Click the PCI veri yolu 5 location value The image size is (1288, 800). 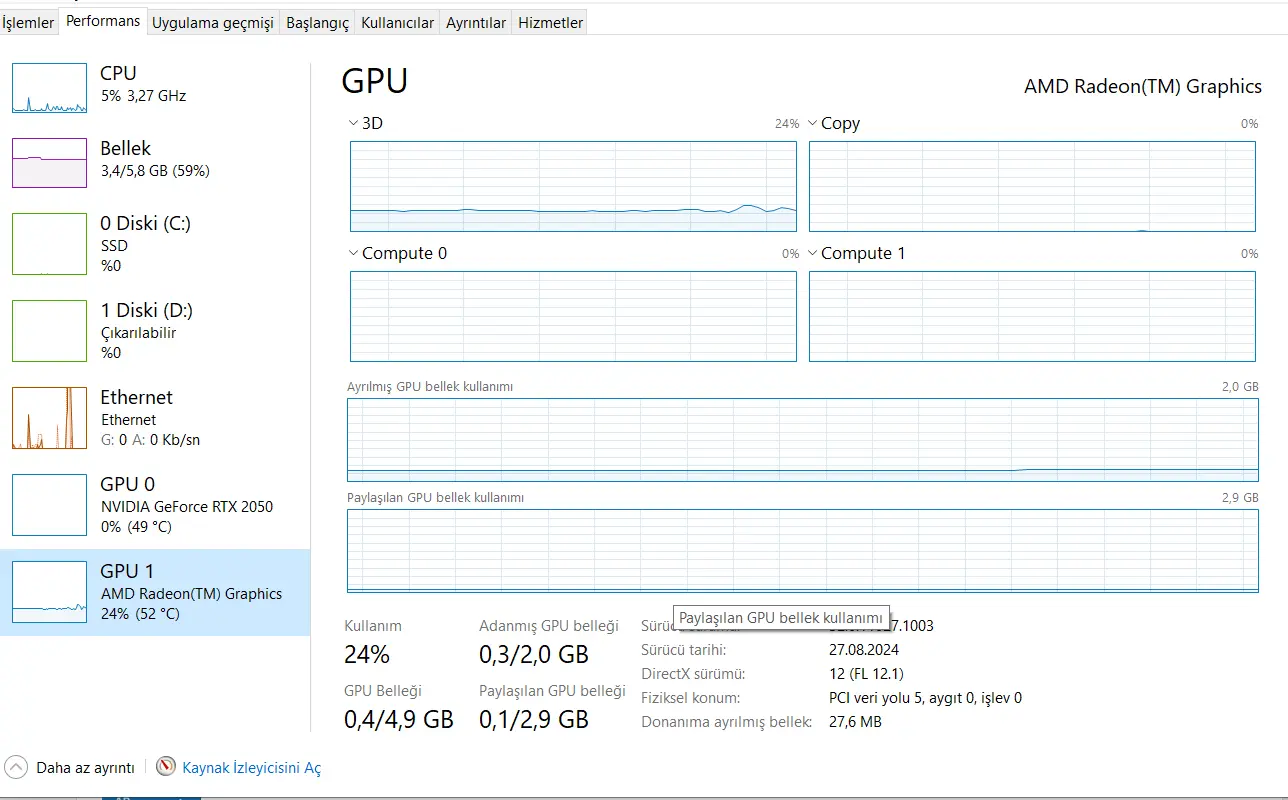click(925, 698)
